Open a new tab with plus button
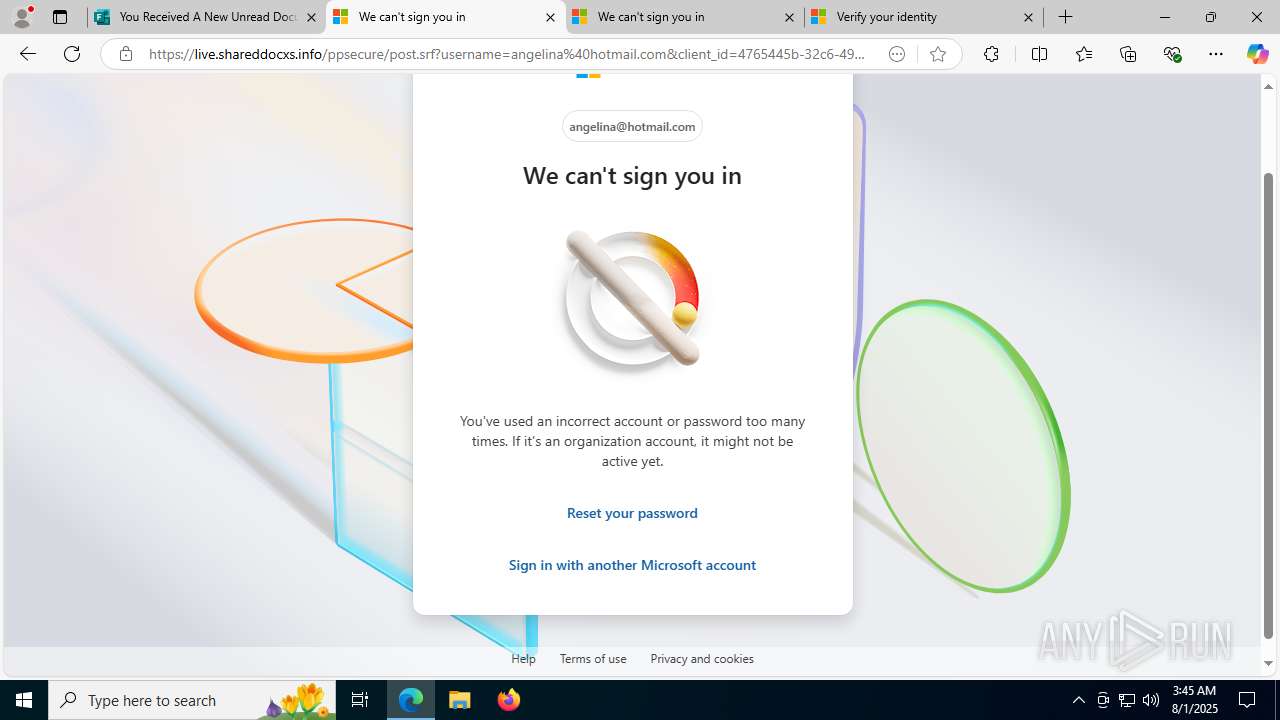Viewport: 1280px width, 720px height. point(1066,17)
